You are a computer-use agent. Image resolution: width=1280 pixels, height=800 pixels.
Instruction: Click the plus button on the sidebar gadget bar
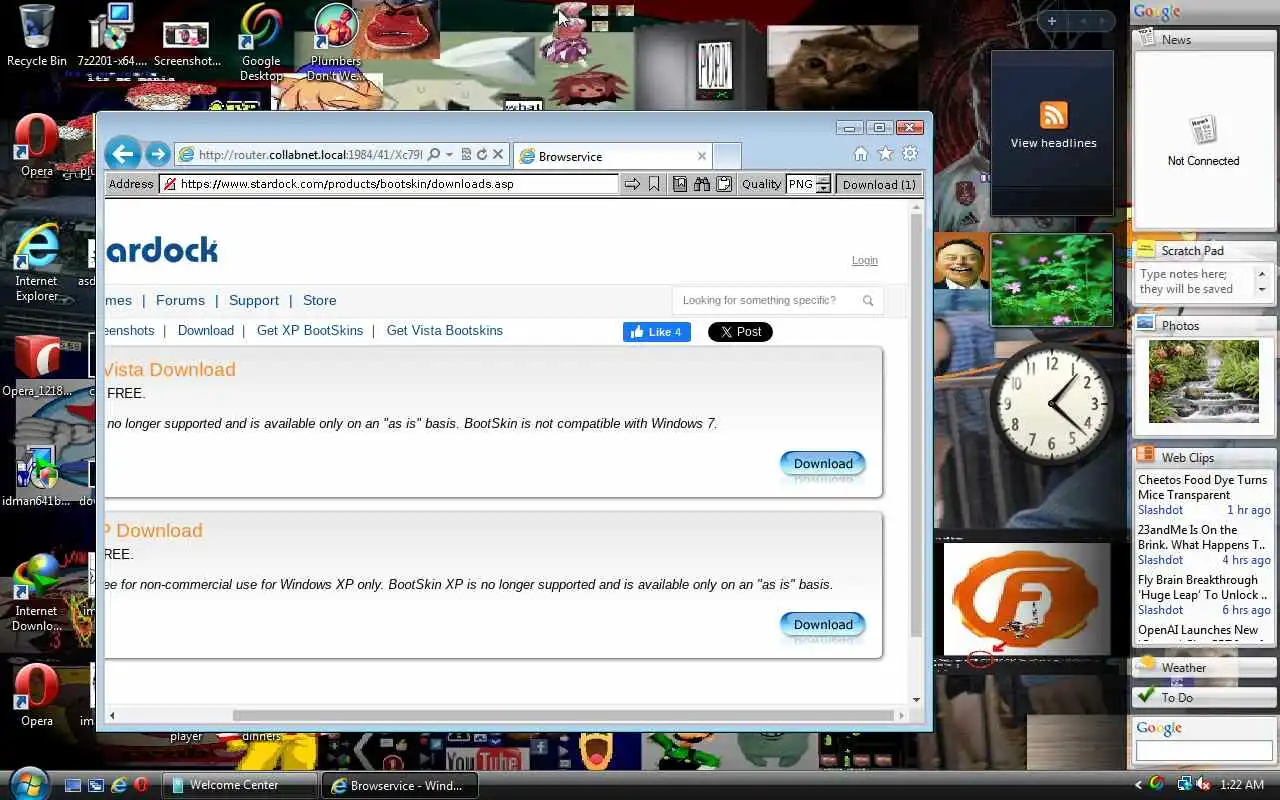(x=1051, y=21)
